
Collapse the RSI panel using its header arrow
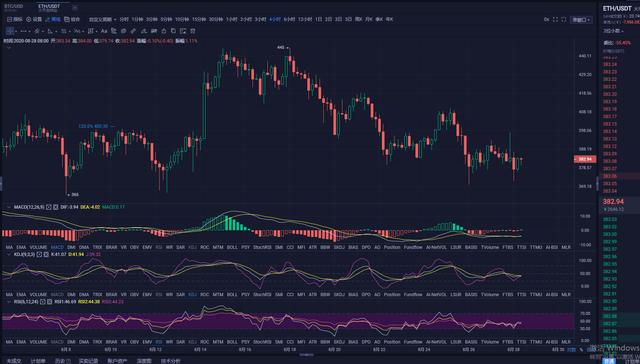(9, 302)
